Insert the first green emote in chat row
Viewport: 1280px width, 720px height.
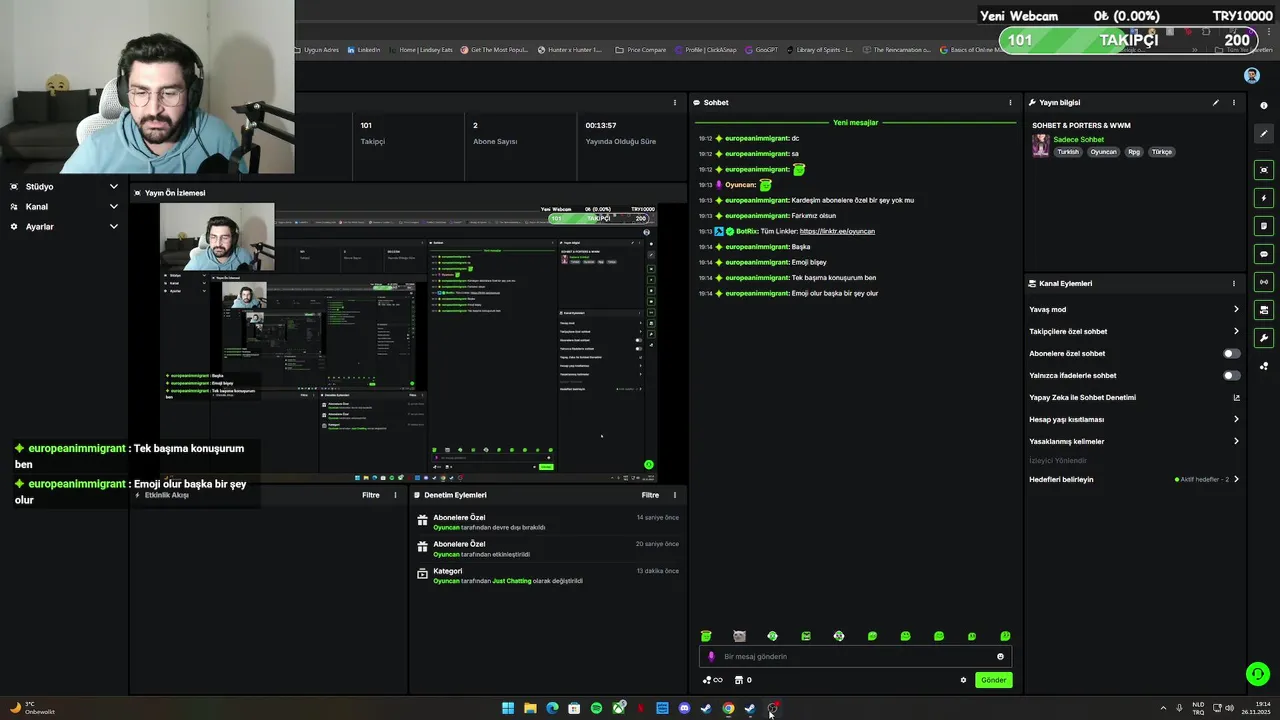(x=706, y=636)
